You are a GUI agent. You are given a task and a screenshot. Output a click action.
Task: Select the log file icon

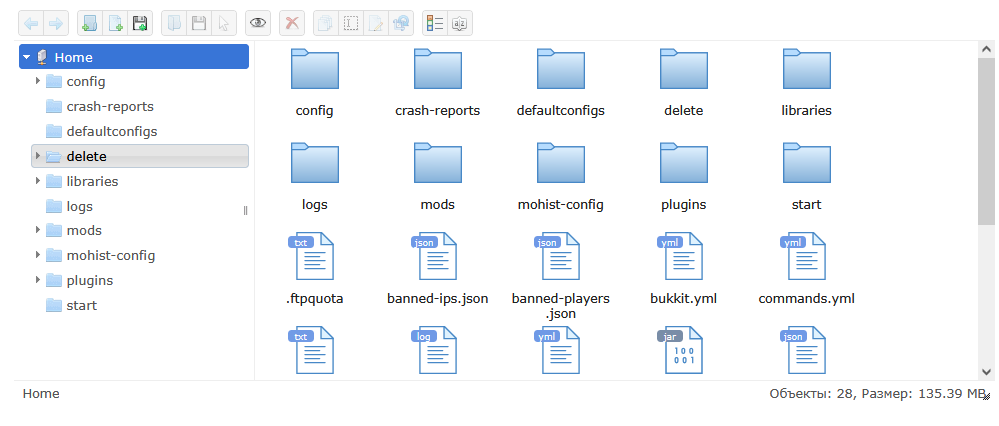point(435,350)
